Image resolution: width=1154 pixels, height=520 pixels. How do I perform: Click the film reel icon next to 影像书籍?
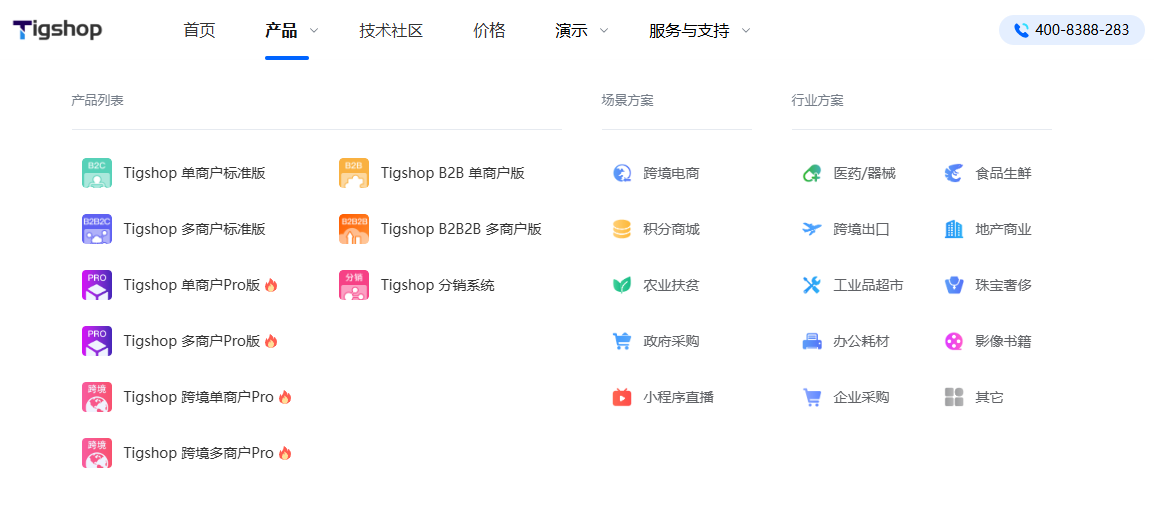point(954,341)
